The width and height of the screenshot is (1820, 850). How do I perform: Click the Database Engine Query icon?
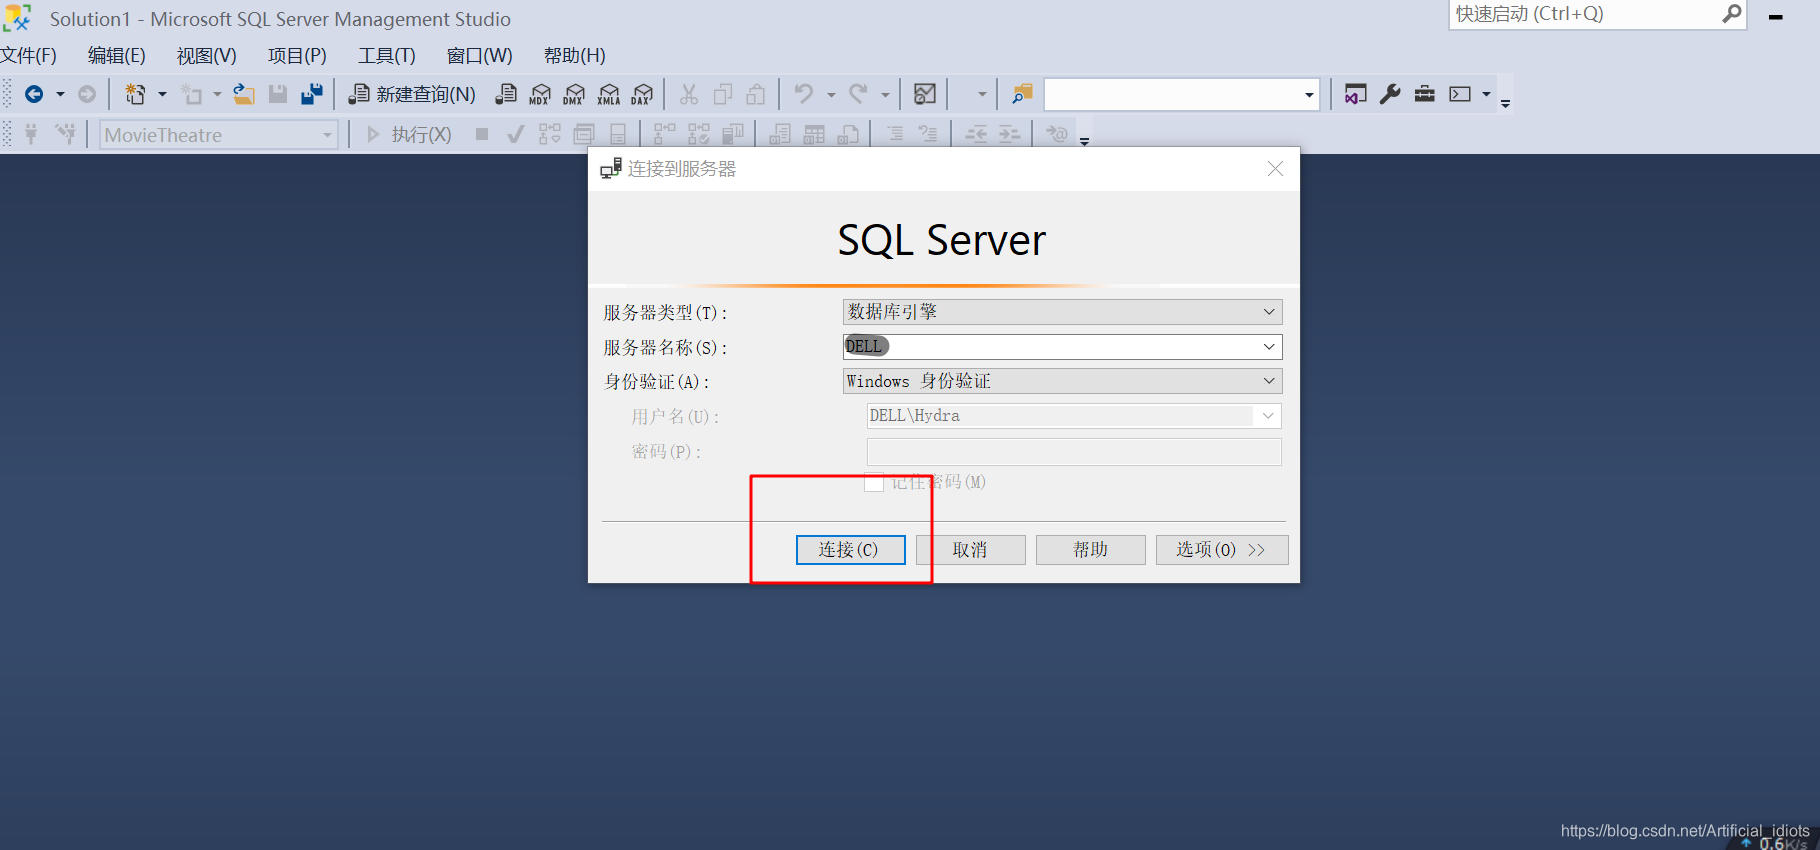[x=507, y=94]
